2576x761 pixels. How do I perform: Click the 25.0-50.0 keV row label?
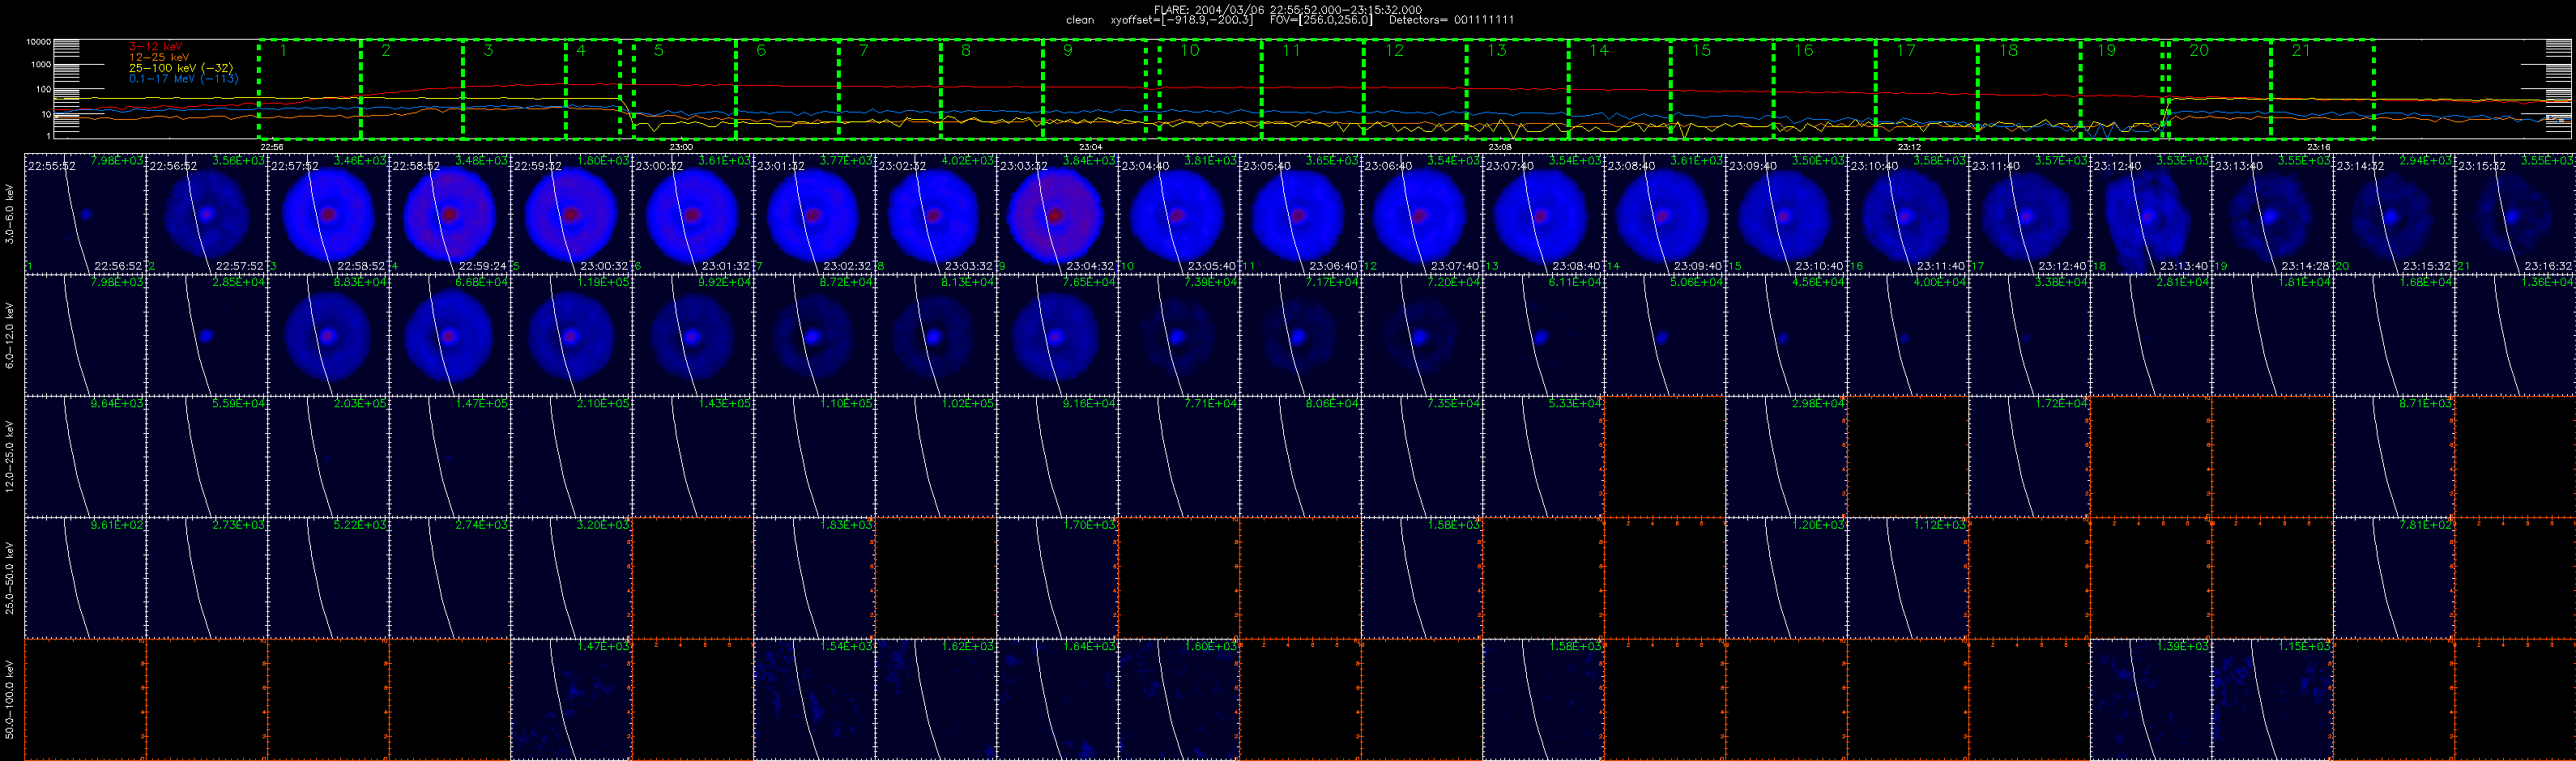pos(10,577)
